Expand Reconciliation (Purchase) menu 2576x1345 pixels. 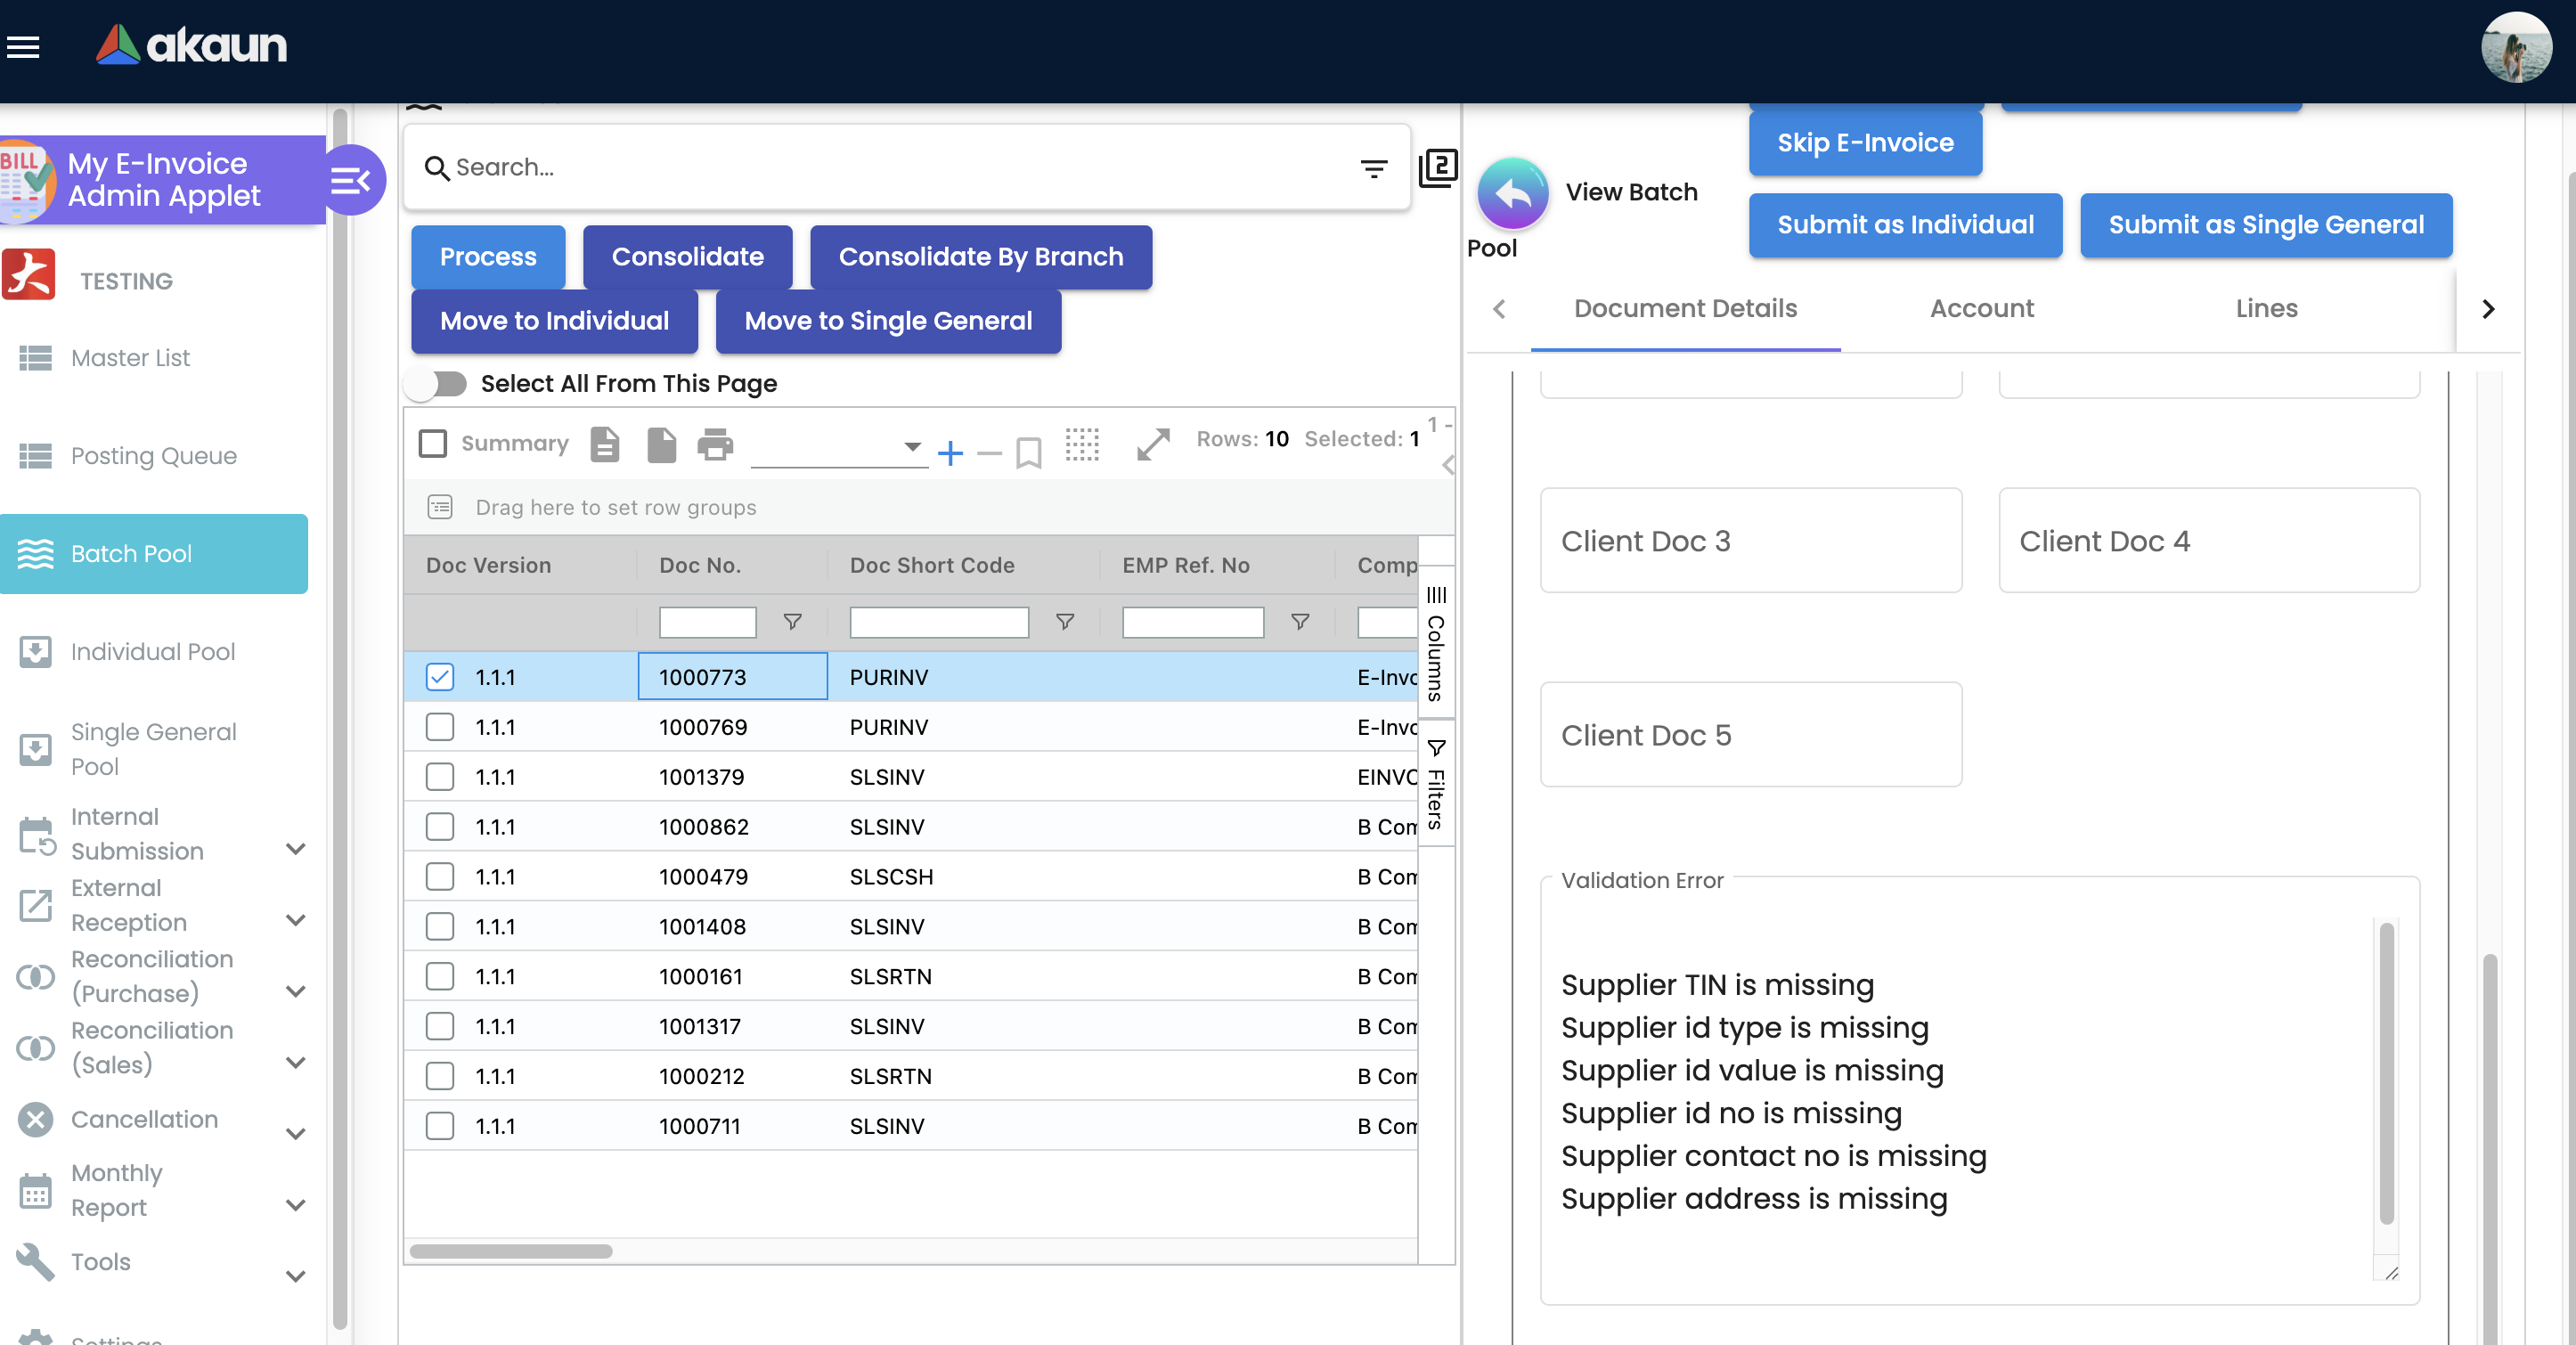coord(295,991)
